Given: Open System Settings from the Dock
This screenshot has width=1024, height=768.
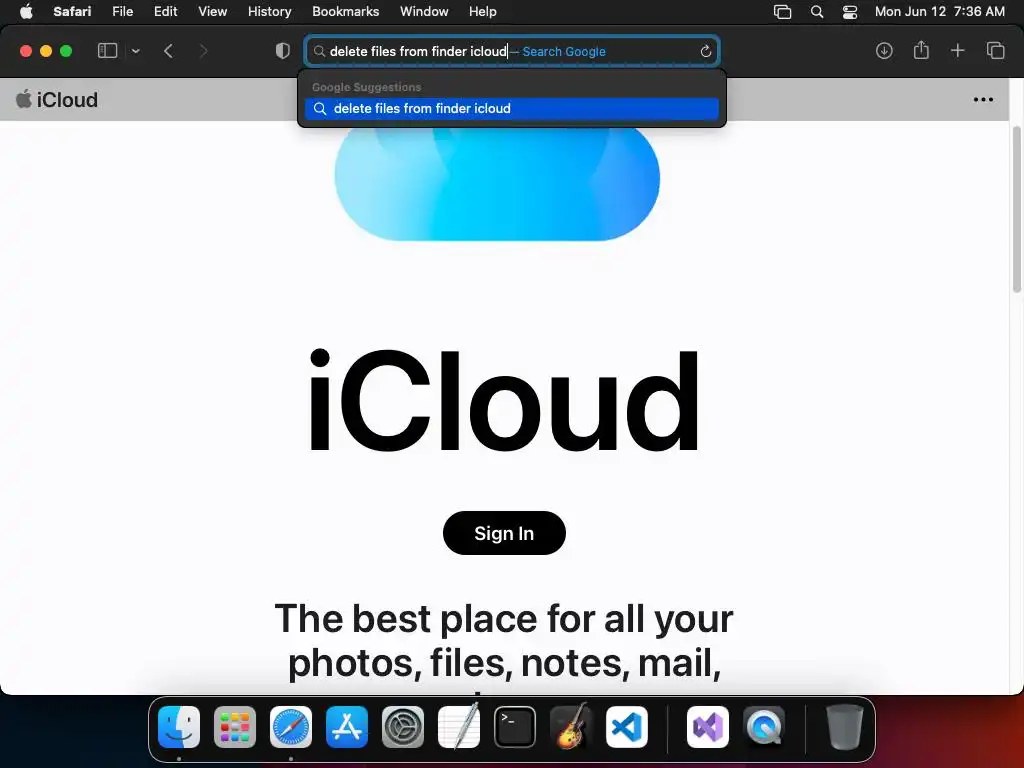Looking at the screenshot, I should coord(402,727).
